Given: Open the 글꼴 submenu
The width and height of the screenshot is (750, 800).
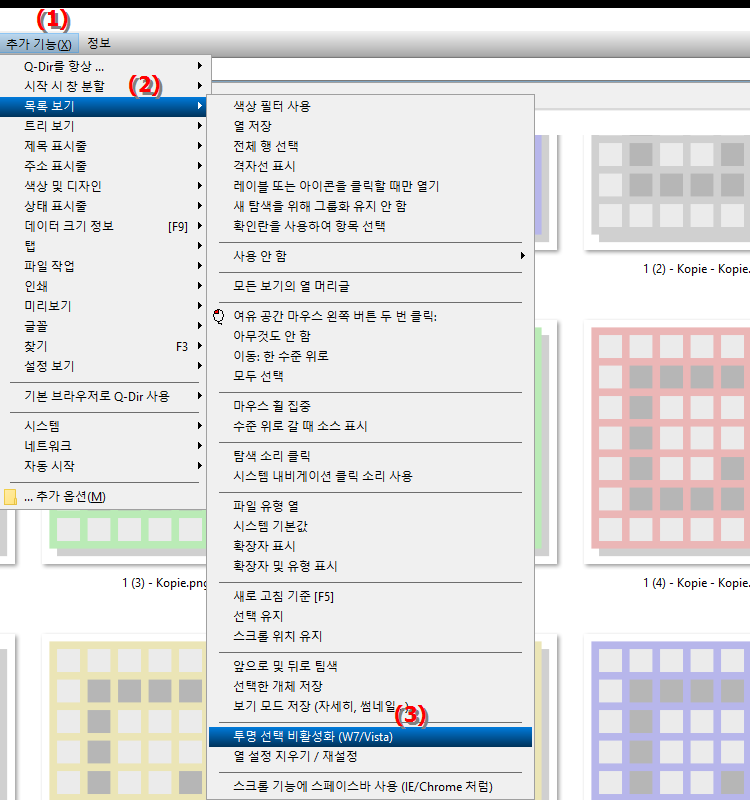Looking at the screenshot, I should [104, 326].
